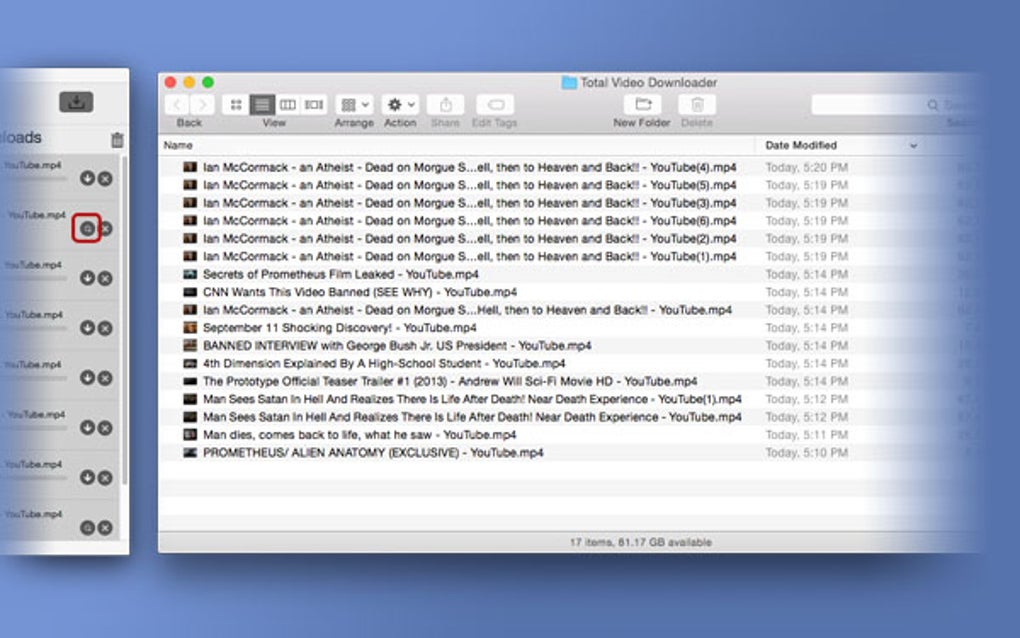Switch Finder to Cover Flow view
Viewport: 1020px width, 638px height.
tap(314, 105)
